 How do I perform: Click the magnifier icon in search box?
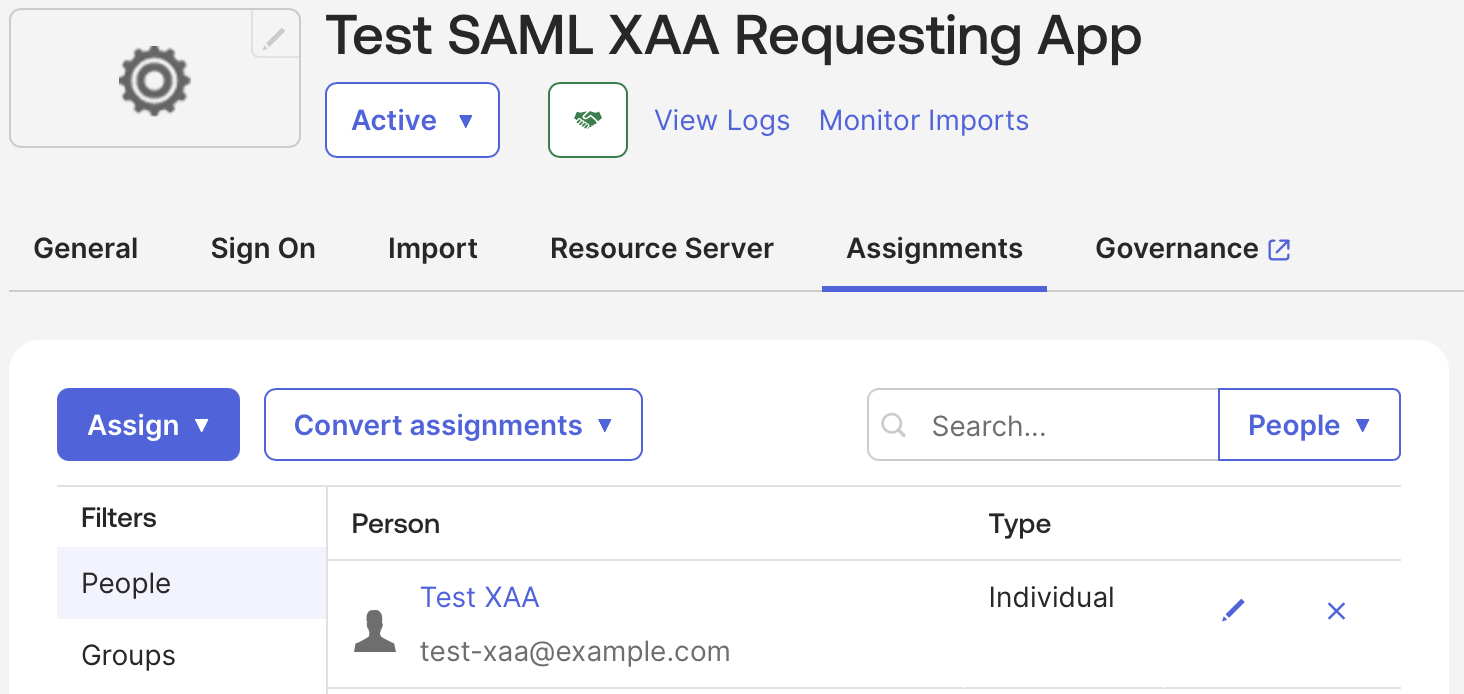click(894, 425)
